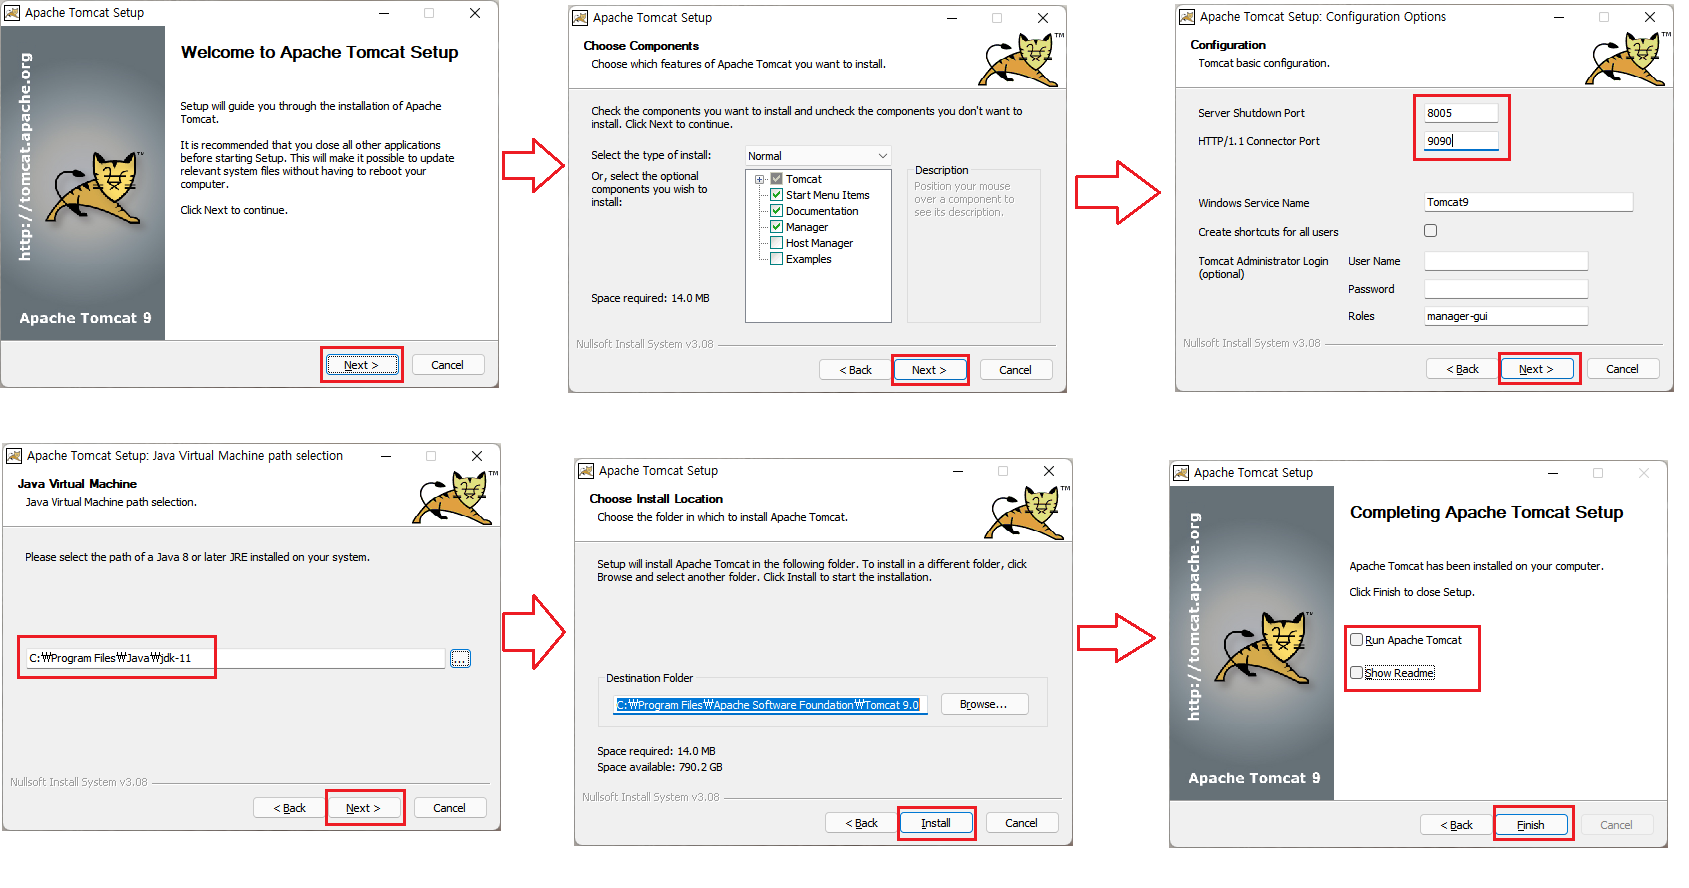Click Cancel in the Java Virtual Machine window
The image size is (1689, 888).
[449, 808]
